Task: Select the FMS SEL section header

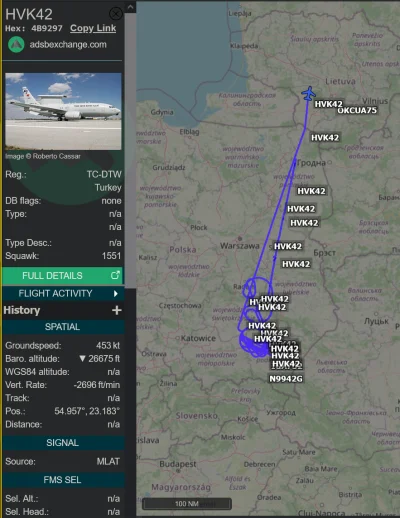Action: (x=63, y=480)
